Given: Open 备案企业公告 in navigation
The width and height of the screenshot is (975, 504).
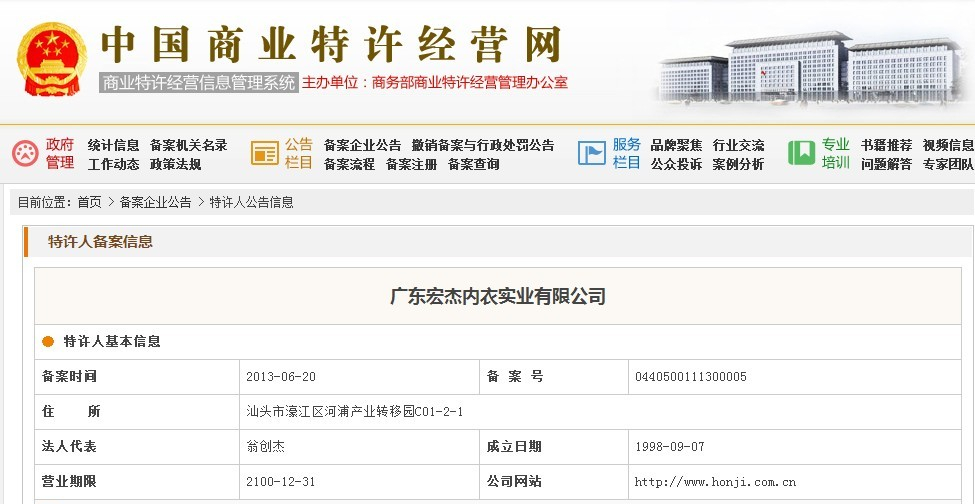Looking at the screenshot, I should point(363,145).
